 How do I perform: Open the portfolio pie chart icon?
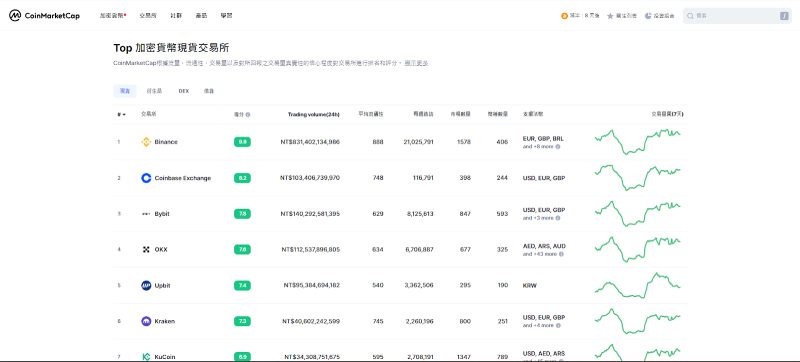click(648, 16)
